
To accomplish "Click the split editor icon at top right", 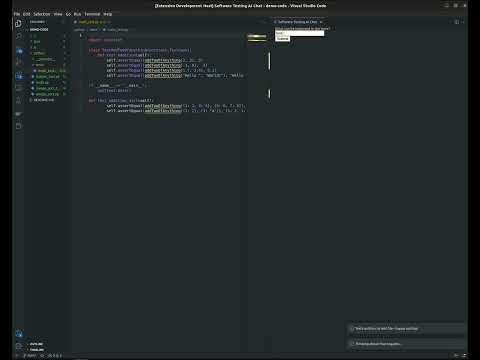I will 457,22.
